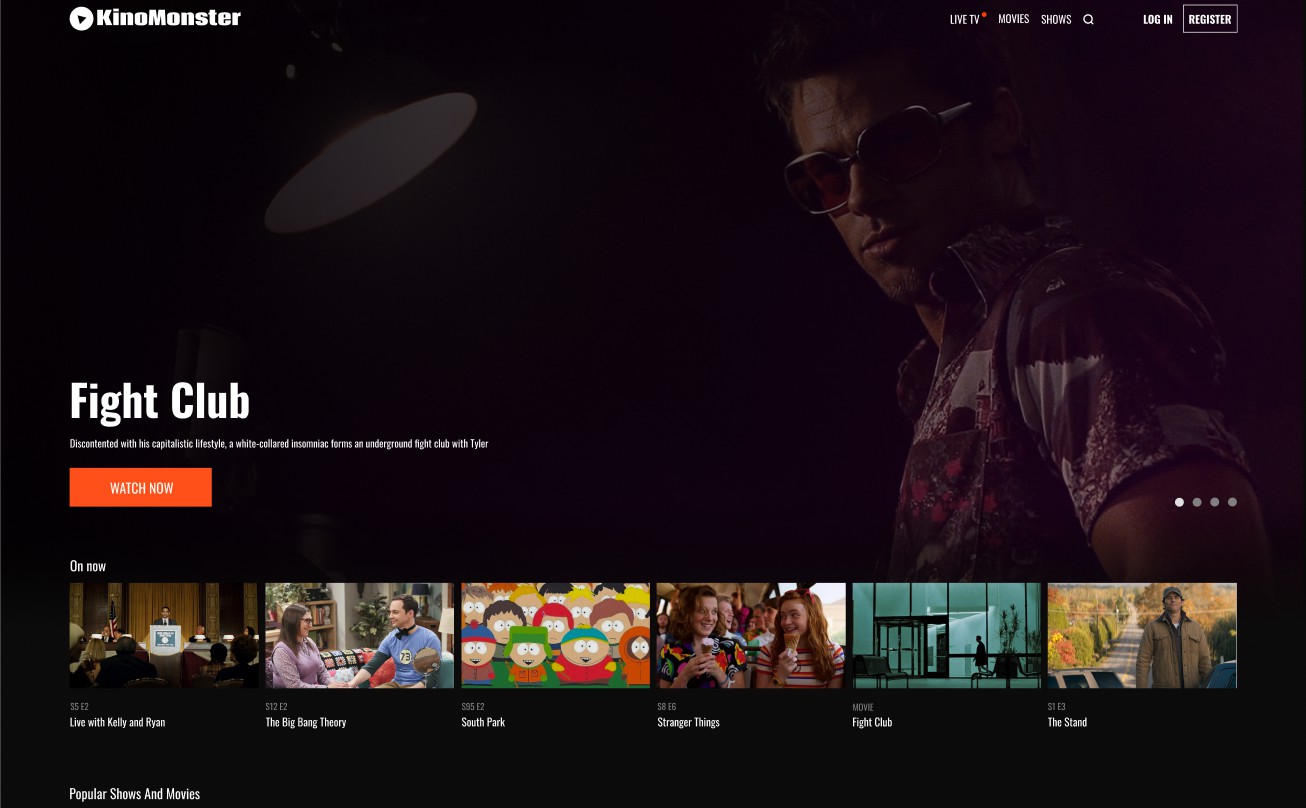1306x808 pixels.
Task: Go to the Movies section
Action: click(x=1013, y=19)
